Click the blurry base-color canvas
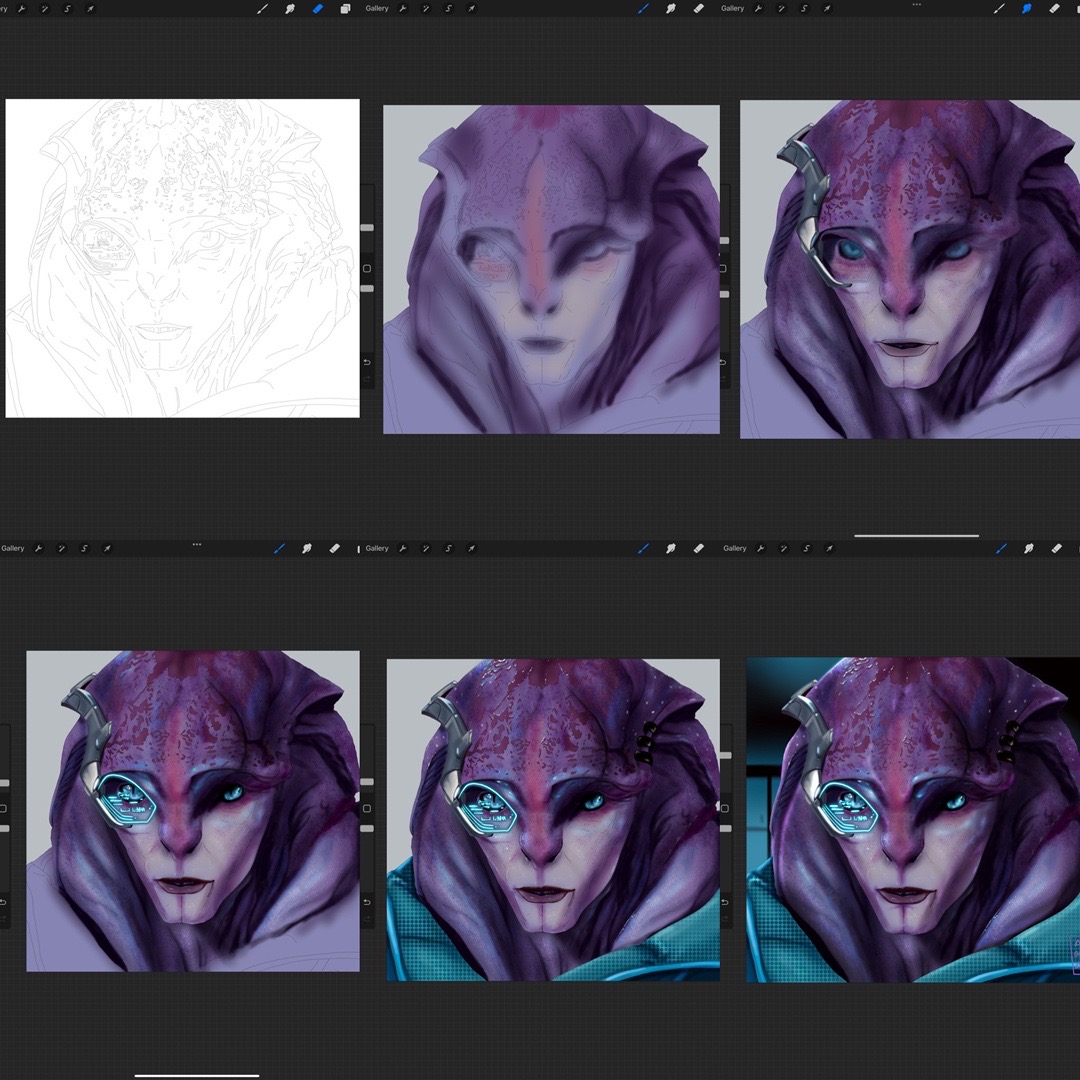1080x1080 pixels. tap(551, 269)
